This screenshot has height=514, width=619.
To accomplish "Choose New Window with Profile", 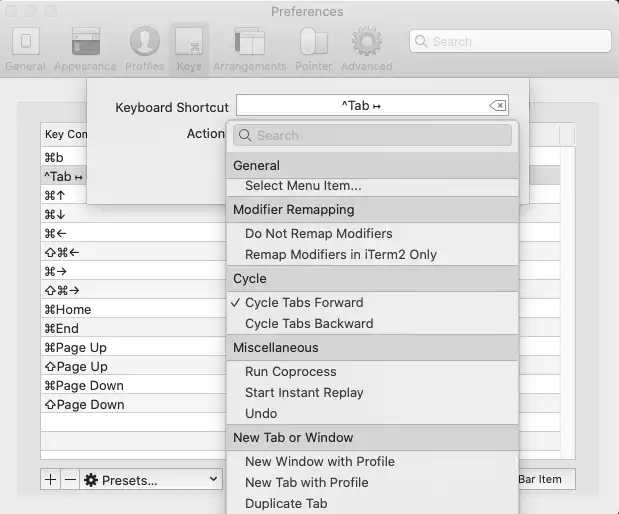I will 372,461.
